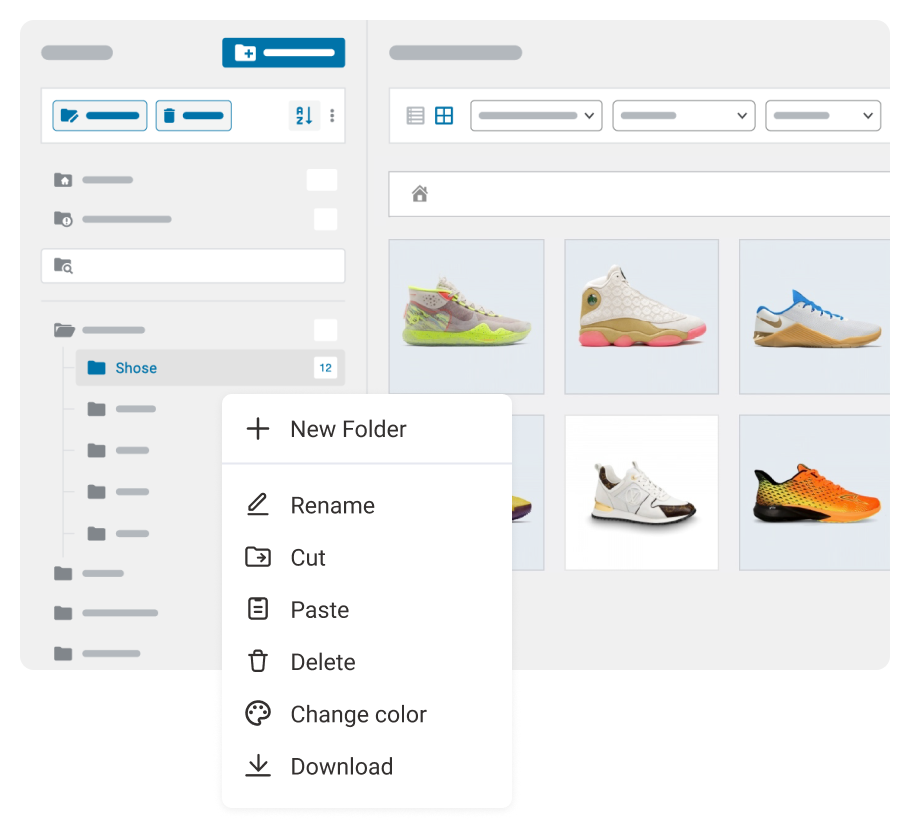Choose Download from the context menu
The width and height of the screenshot is (910, 820).
point(341,766)
